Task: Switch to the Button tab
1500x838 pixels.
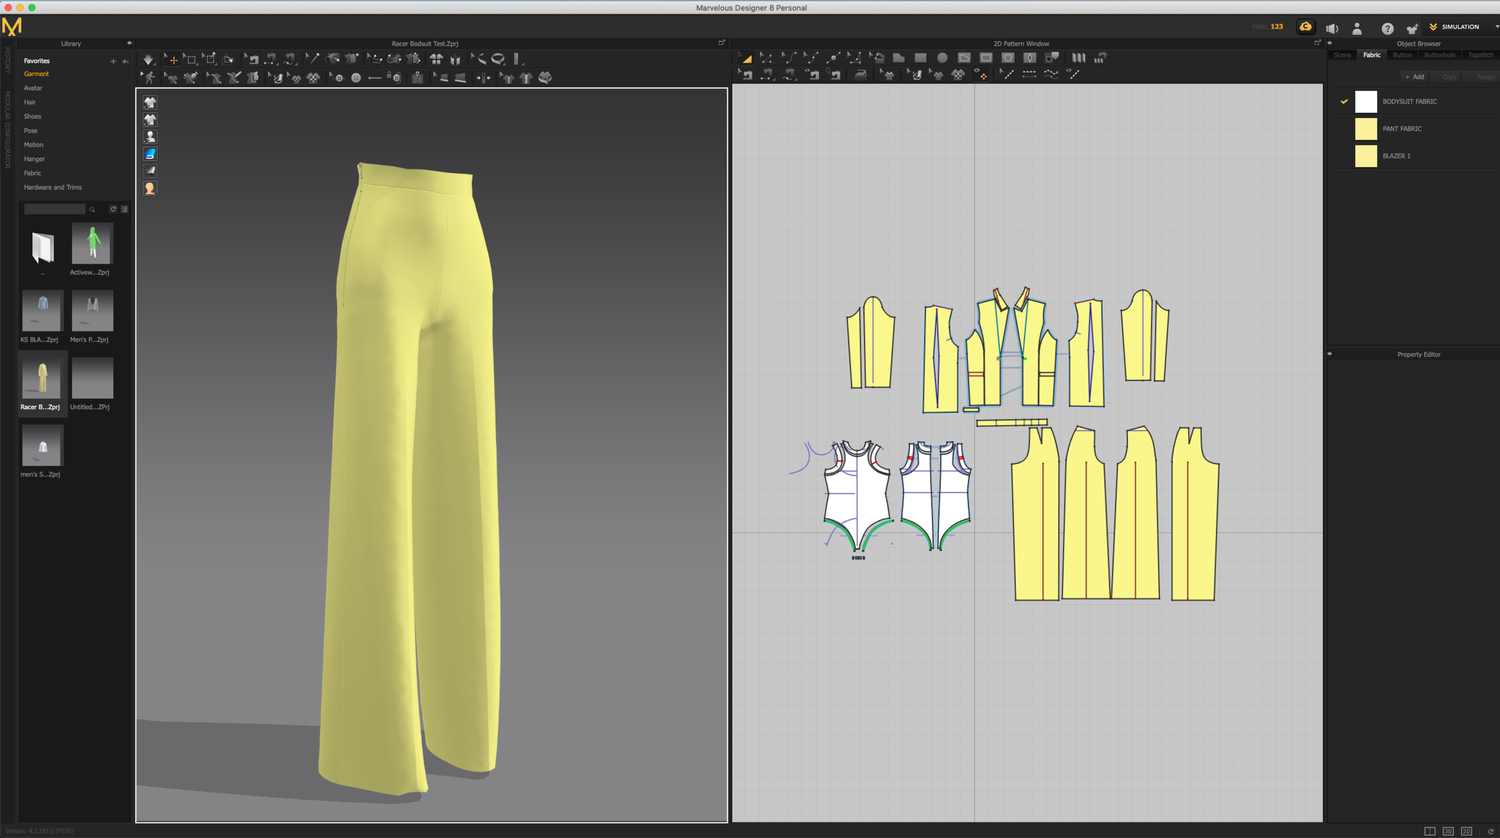Action: (1402, 55)
